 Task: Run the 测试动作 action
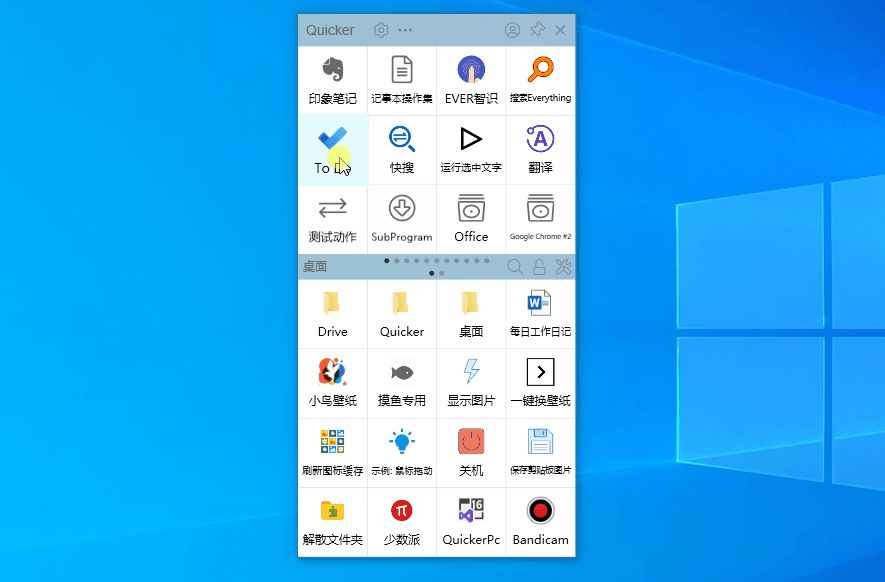(332, 220)
